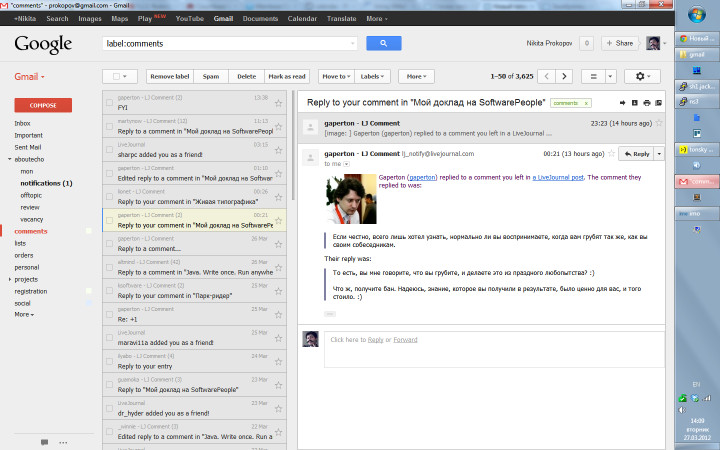The width and height of the screenshot is (720, 450).
Task: Switch to the Chrome 'Новый' taskbar window
Action: [x=697, y=39]
